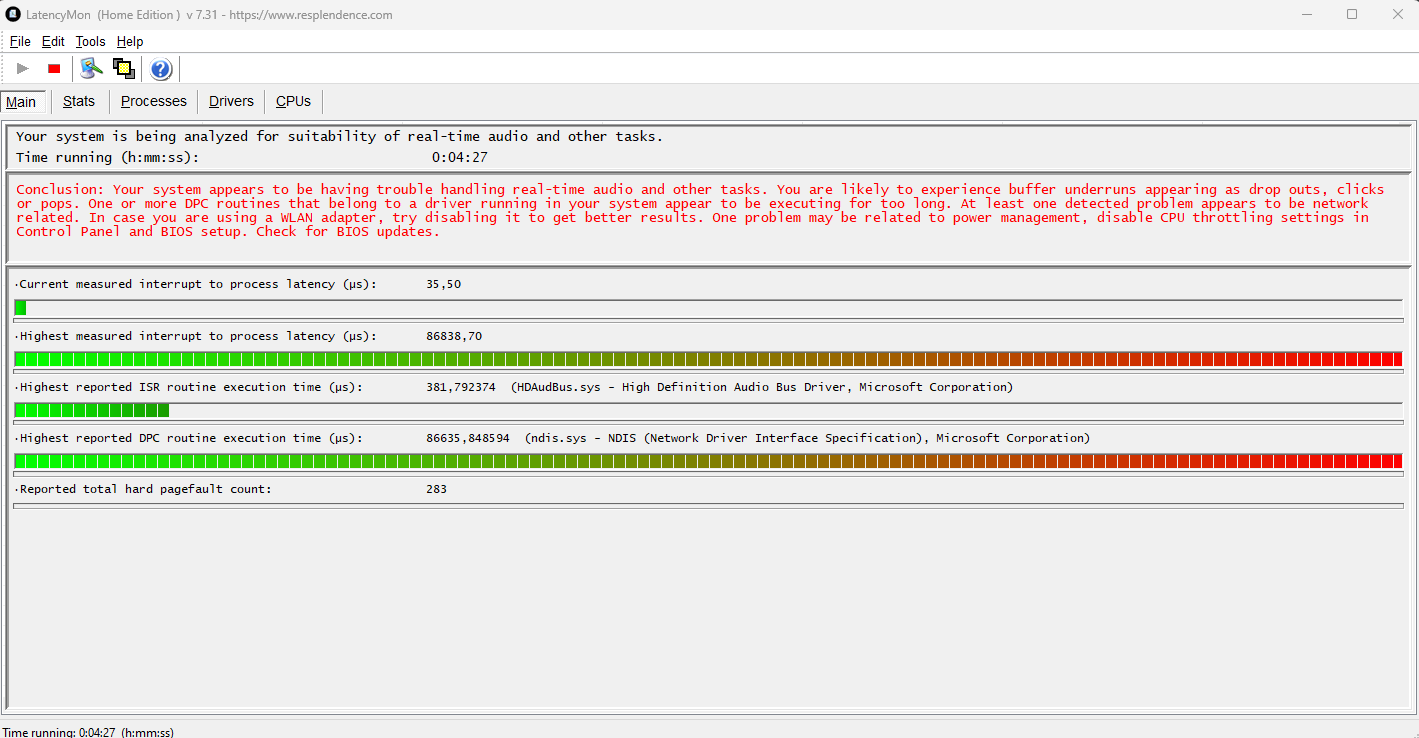Click the red Conclusion text paragraph
This screenshot has width=1419, height=738.
point(700,210)
